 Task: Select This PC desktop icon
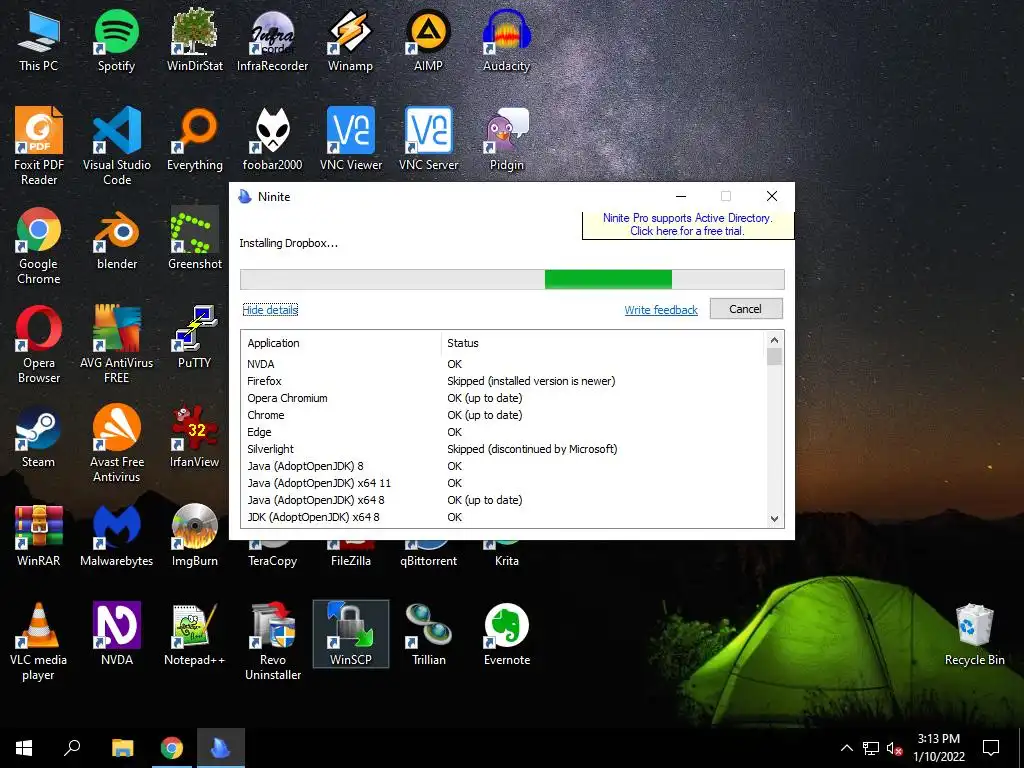tap(39, 40)
